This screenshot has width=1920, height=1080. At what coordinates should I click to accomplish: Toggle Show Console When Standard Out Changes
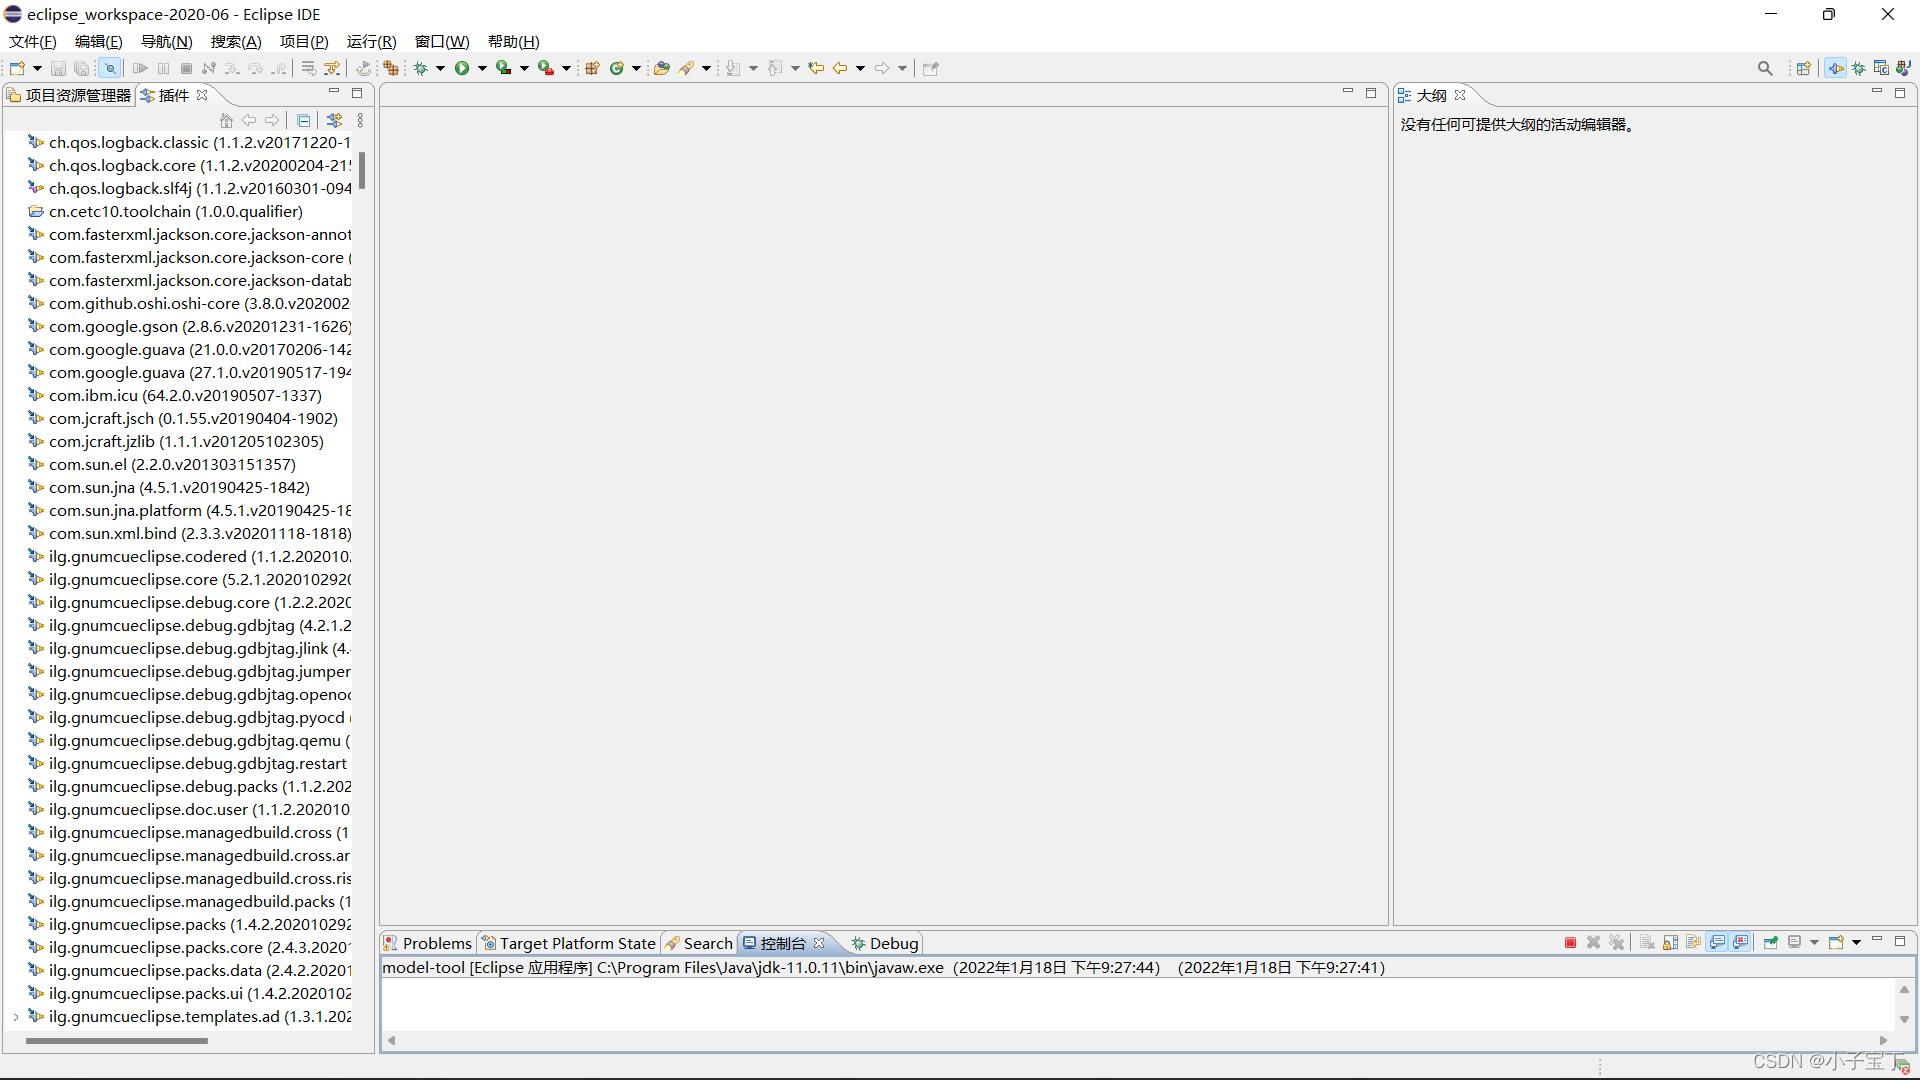[x=1718, y=943]
